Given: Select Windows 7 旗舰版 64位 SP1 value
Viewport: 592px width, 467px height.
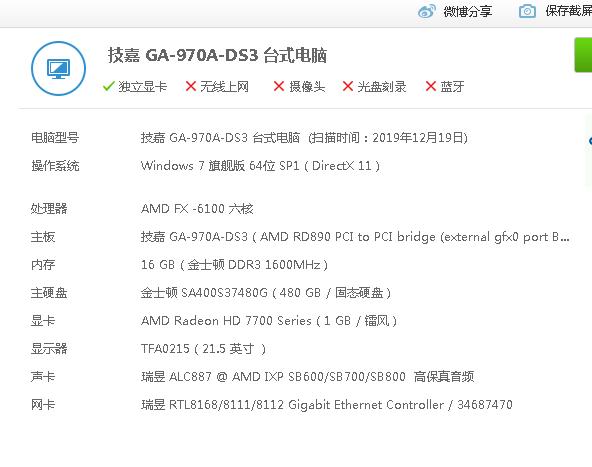Looking at the screenshot, I should point(261,165).
